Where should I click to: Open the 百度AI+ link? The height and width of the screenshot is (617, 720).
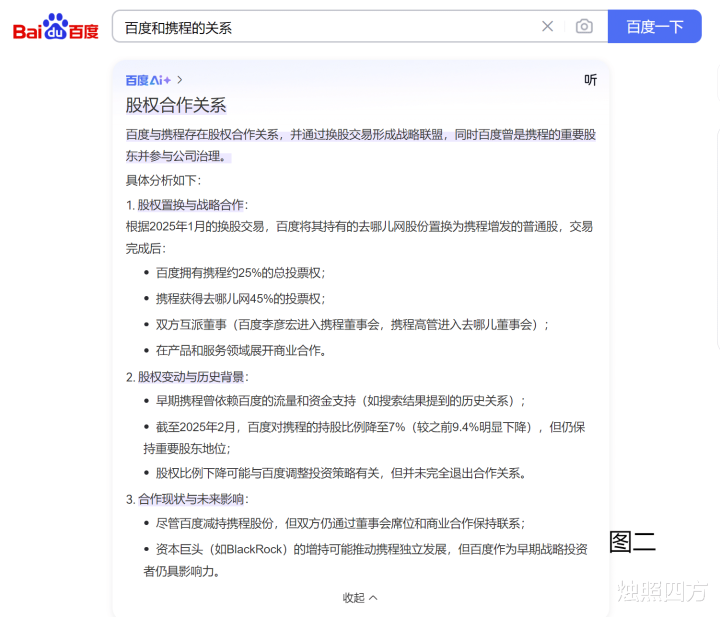pyautogui.click(x=148, y=80)
